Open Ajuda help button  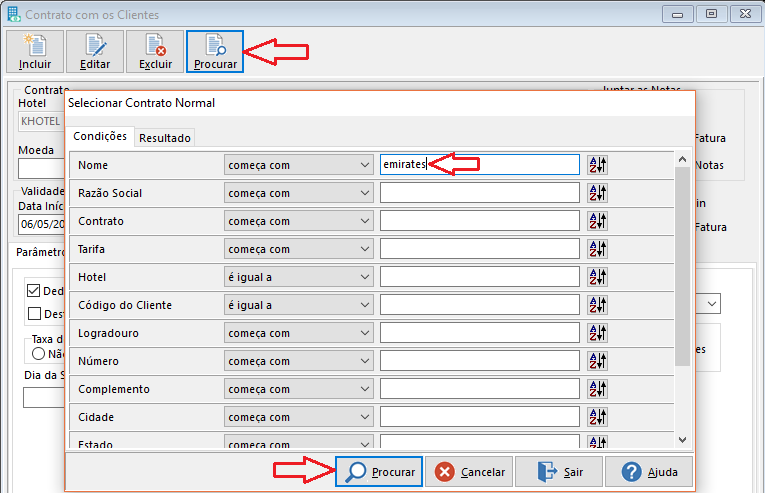649,472
